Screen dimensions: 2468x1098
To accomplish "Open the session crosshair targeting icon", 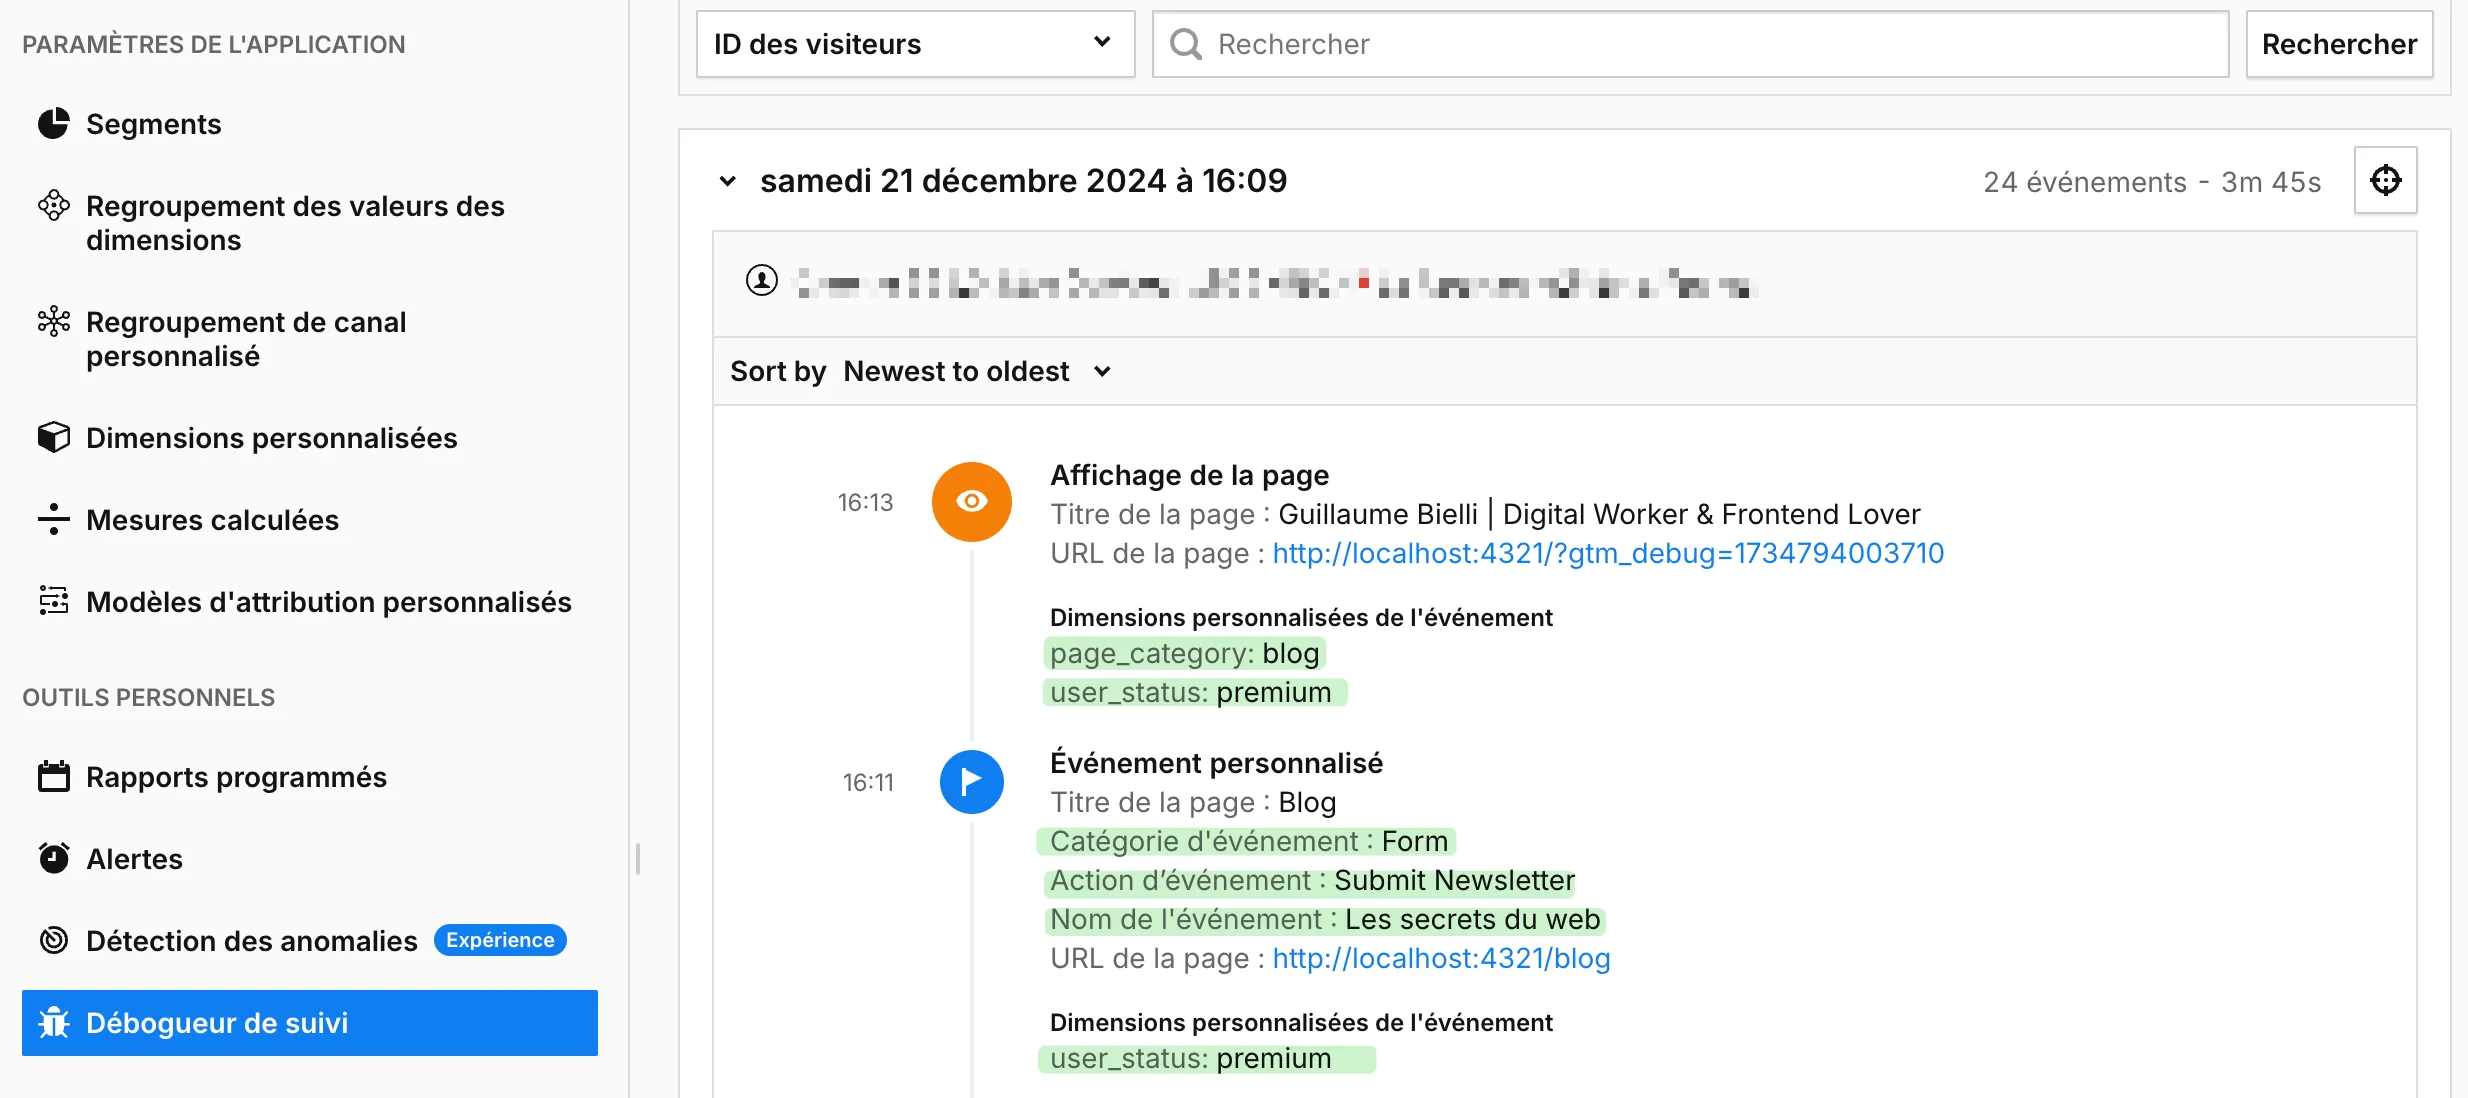I will [x=2386, y=180].
